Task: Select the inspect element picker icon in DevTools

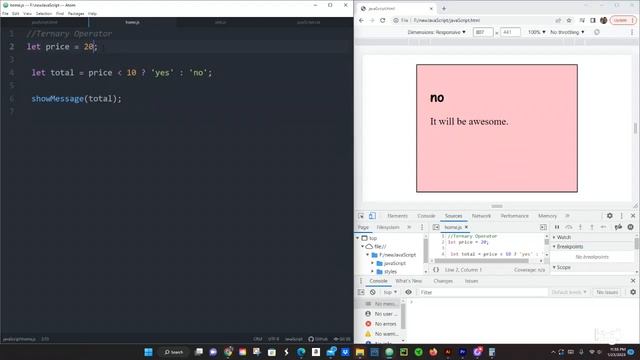Action: point(361,216)
